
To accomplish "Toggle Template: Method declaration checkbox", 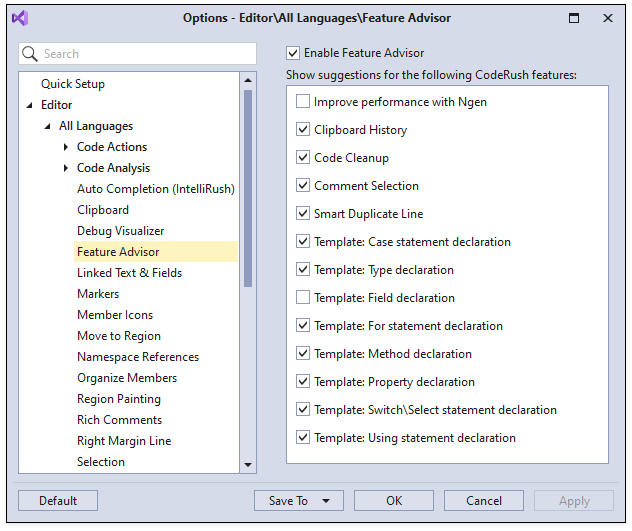I will click(x=303, y=353).
